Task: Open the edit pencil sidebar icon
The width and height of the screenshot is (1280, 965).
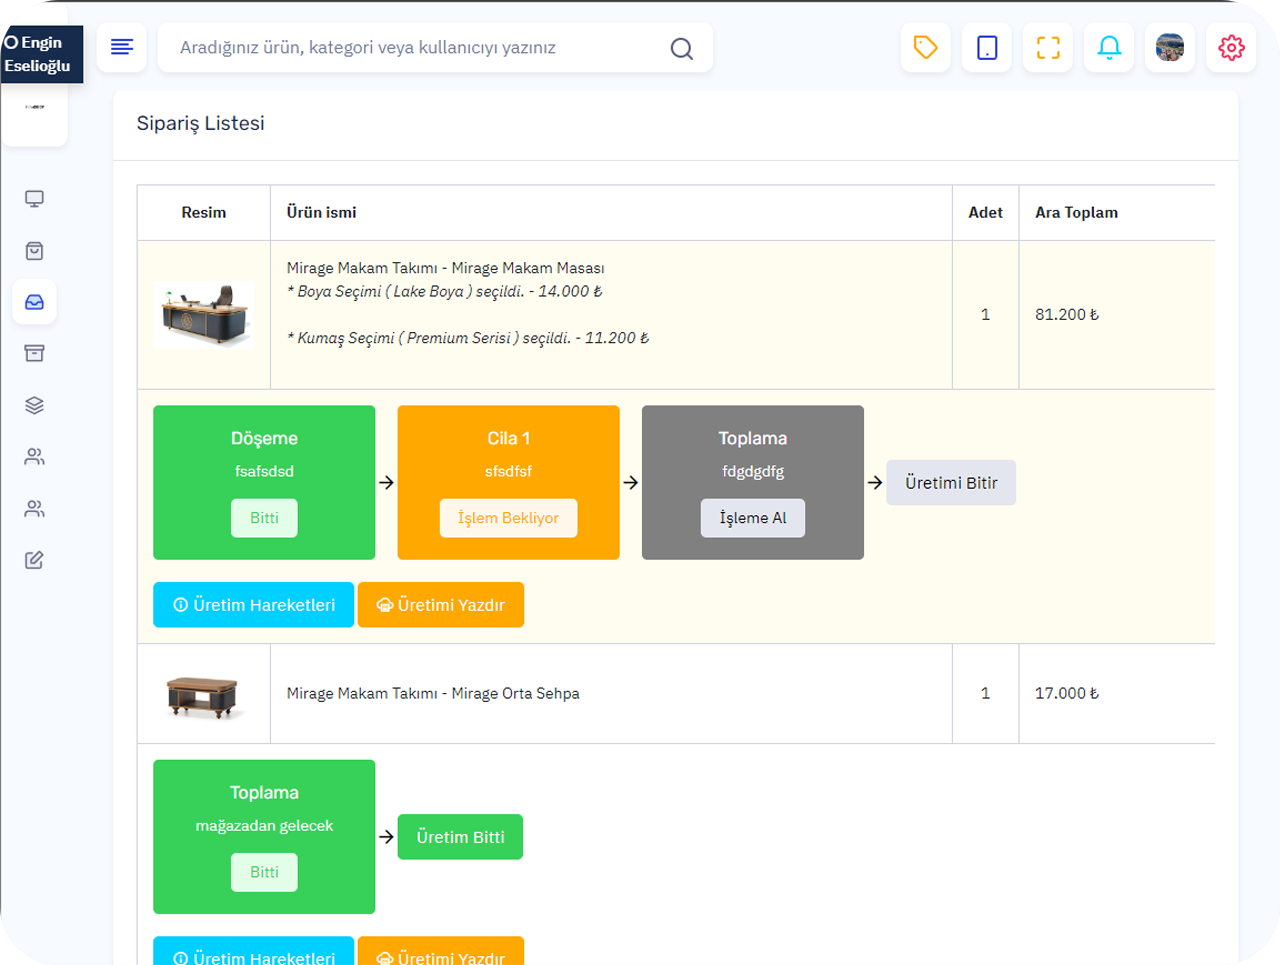Action: point(34,560)
